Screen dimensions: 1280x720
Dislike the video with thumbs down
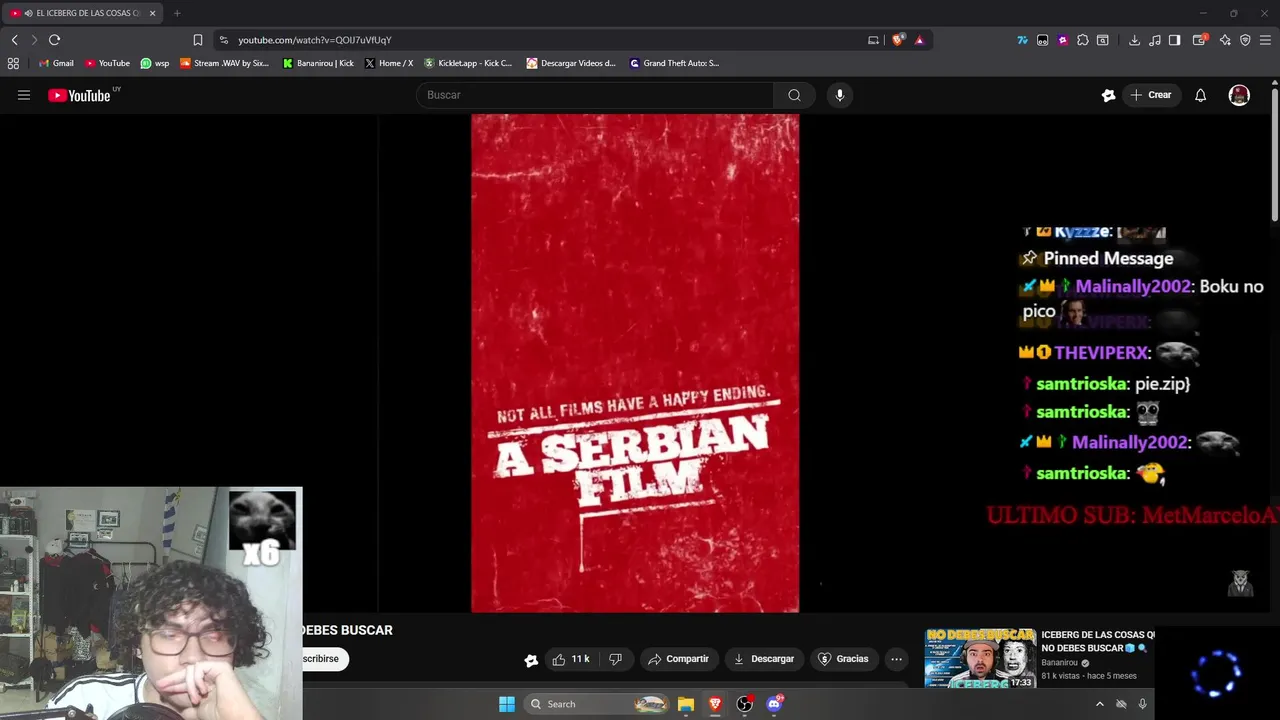[x=616, y=659]
